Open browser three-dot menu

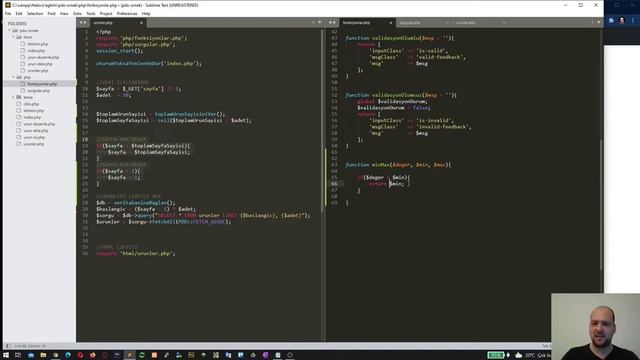[633, 20]
